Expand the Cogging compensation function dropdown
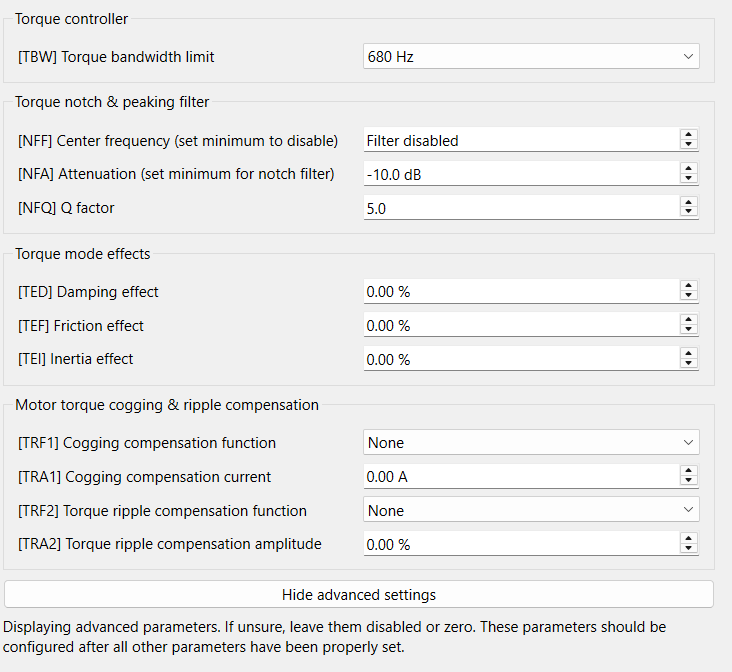Viewport: 732px width, 672px height. (530, 443)
